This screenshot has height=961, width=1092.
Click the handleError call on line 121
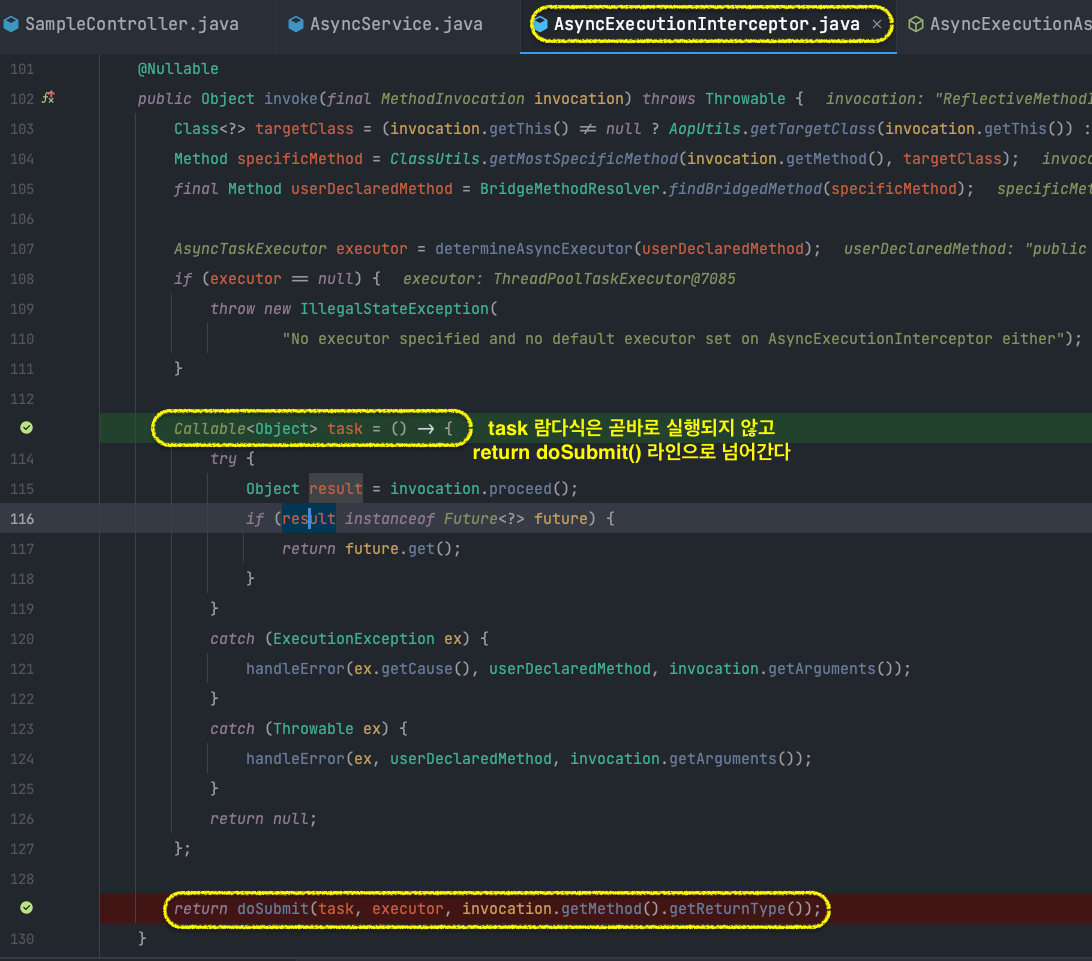coord(295,669)
